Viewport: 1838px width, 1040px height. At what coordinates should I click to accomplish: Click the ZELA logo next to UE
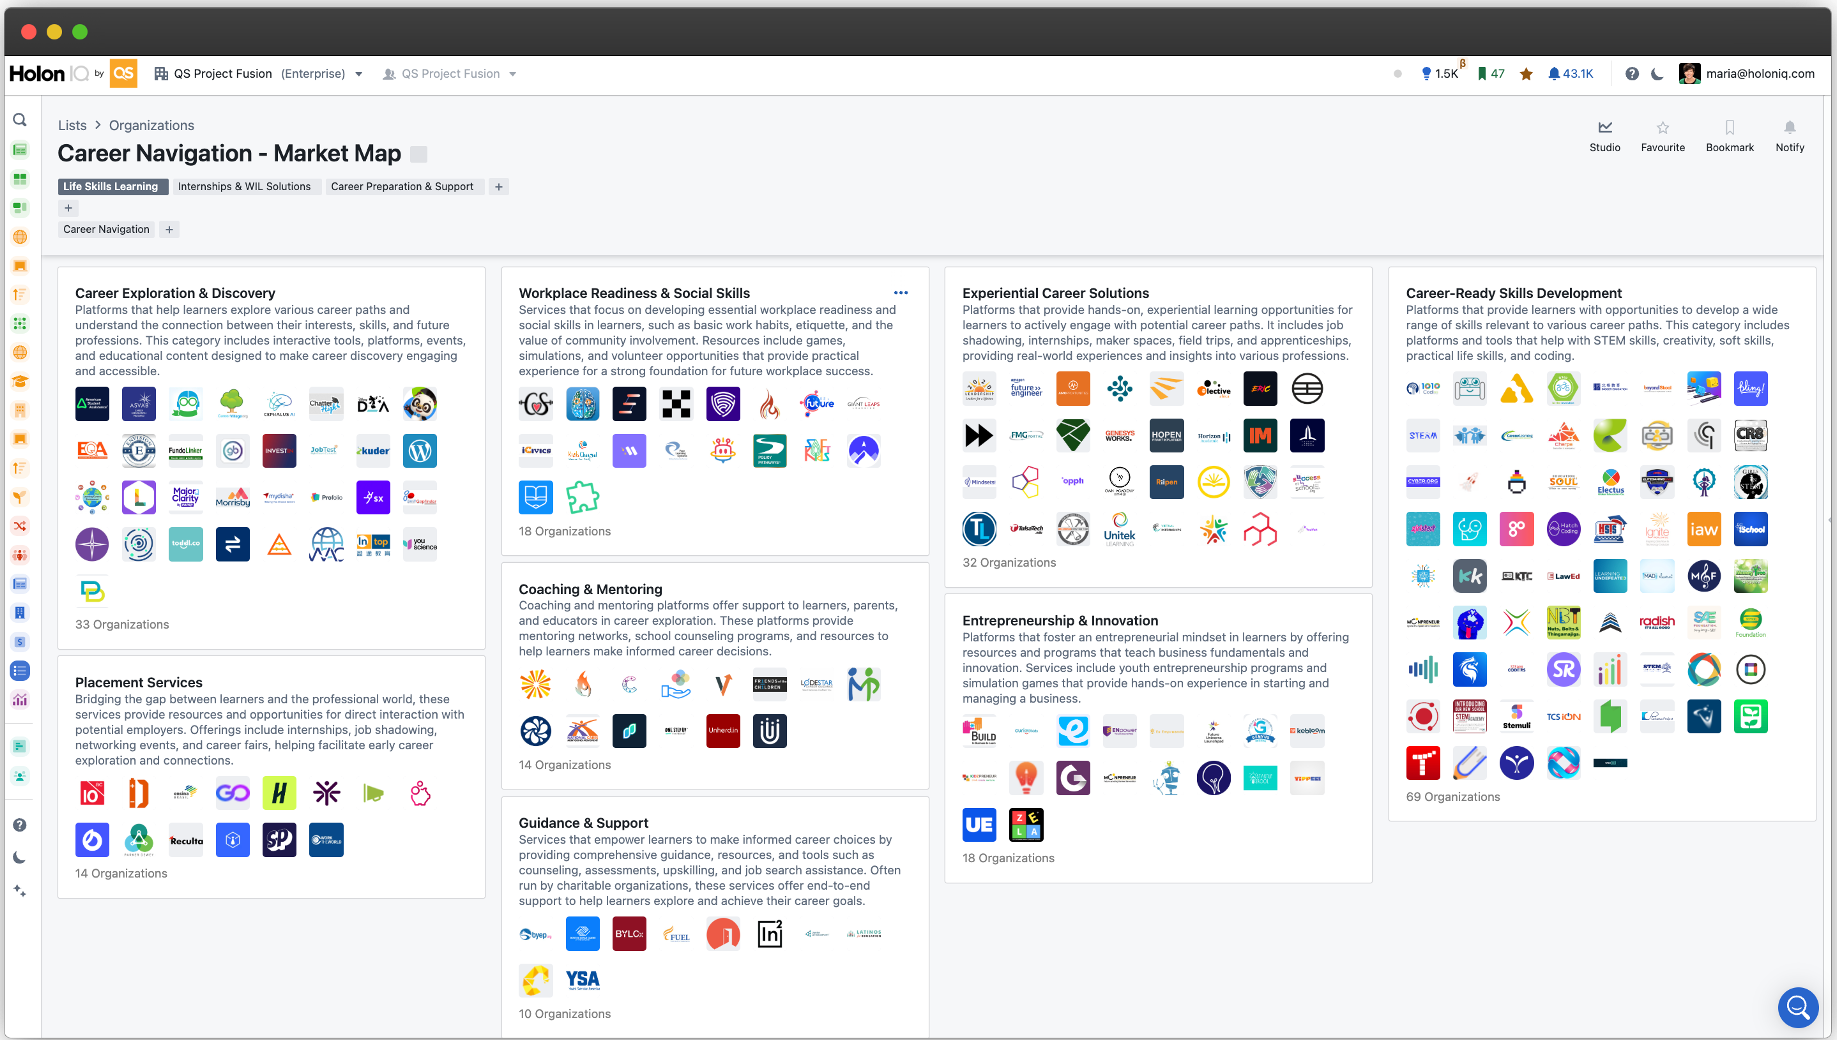pos(1026,824)
